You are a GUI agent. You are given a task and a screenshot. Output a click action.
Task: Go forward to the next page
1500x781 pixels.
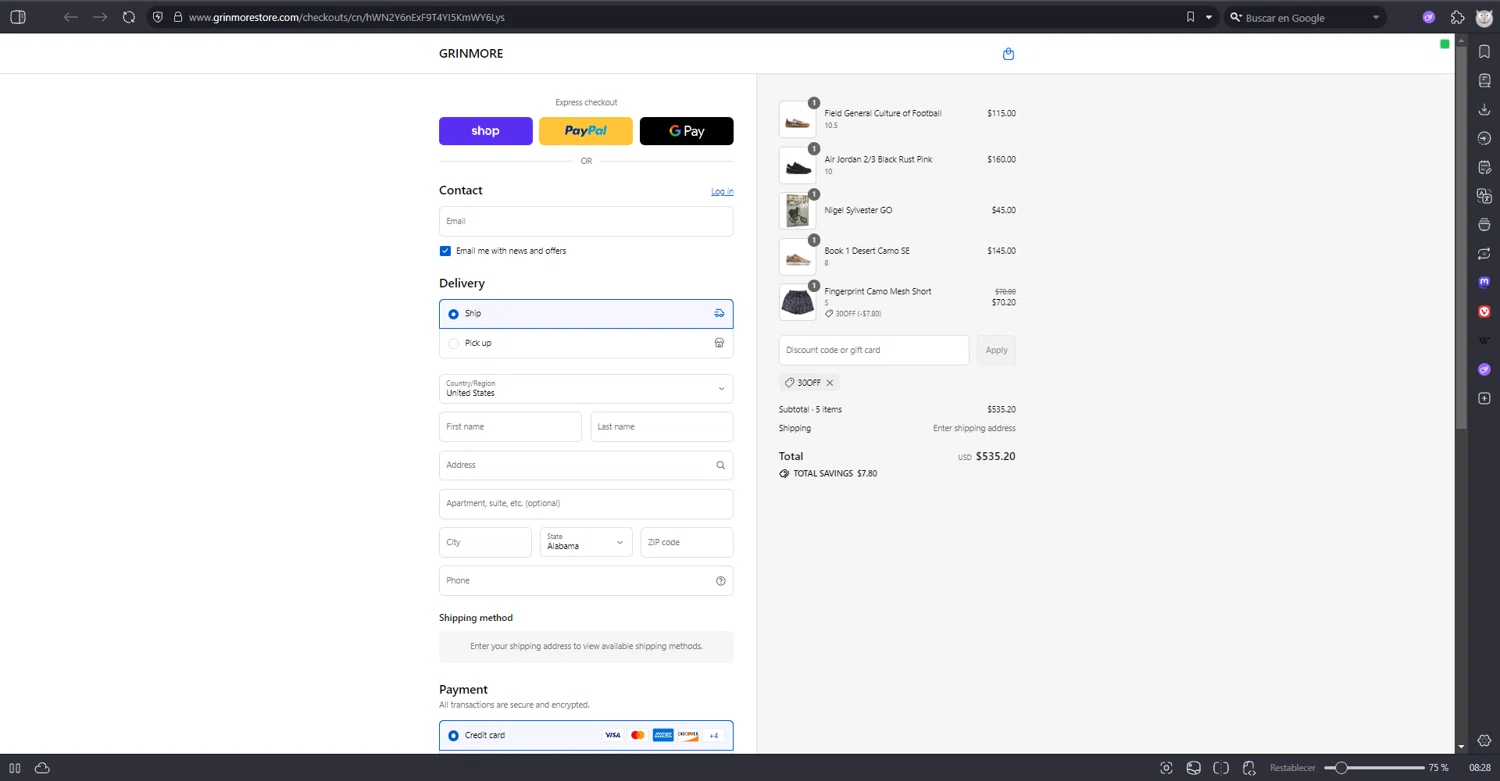(100, 17)
